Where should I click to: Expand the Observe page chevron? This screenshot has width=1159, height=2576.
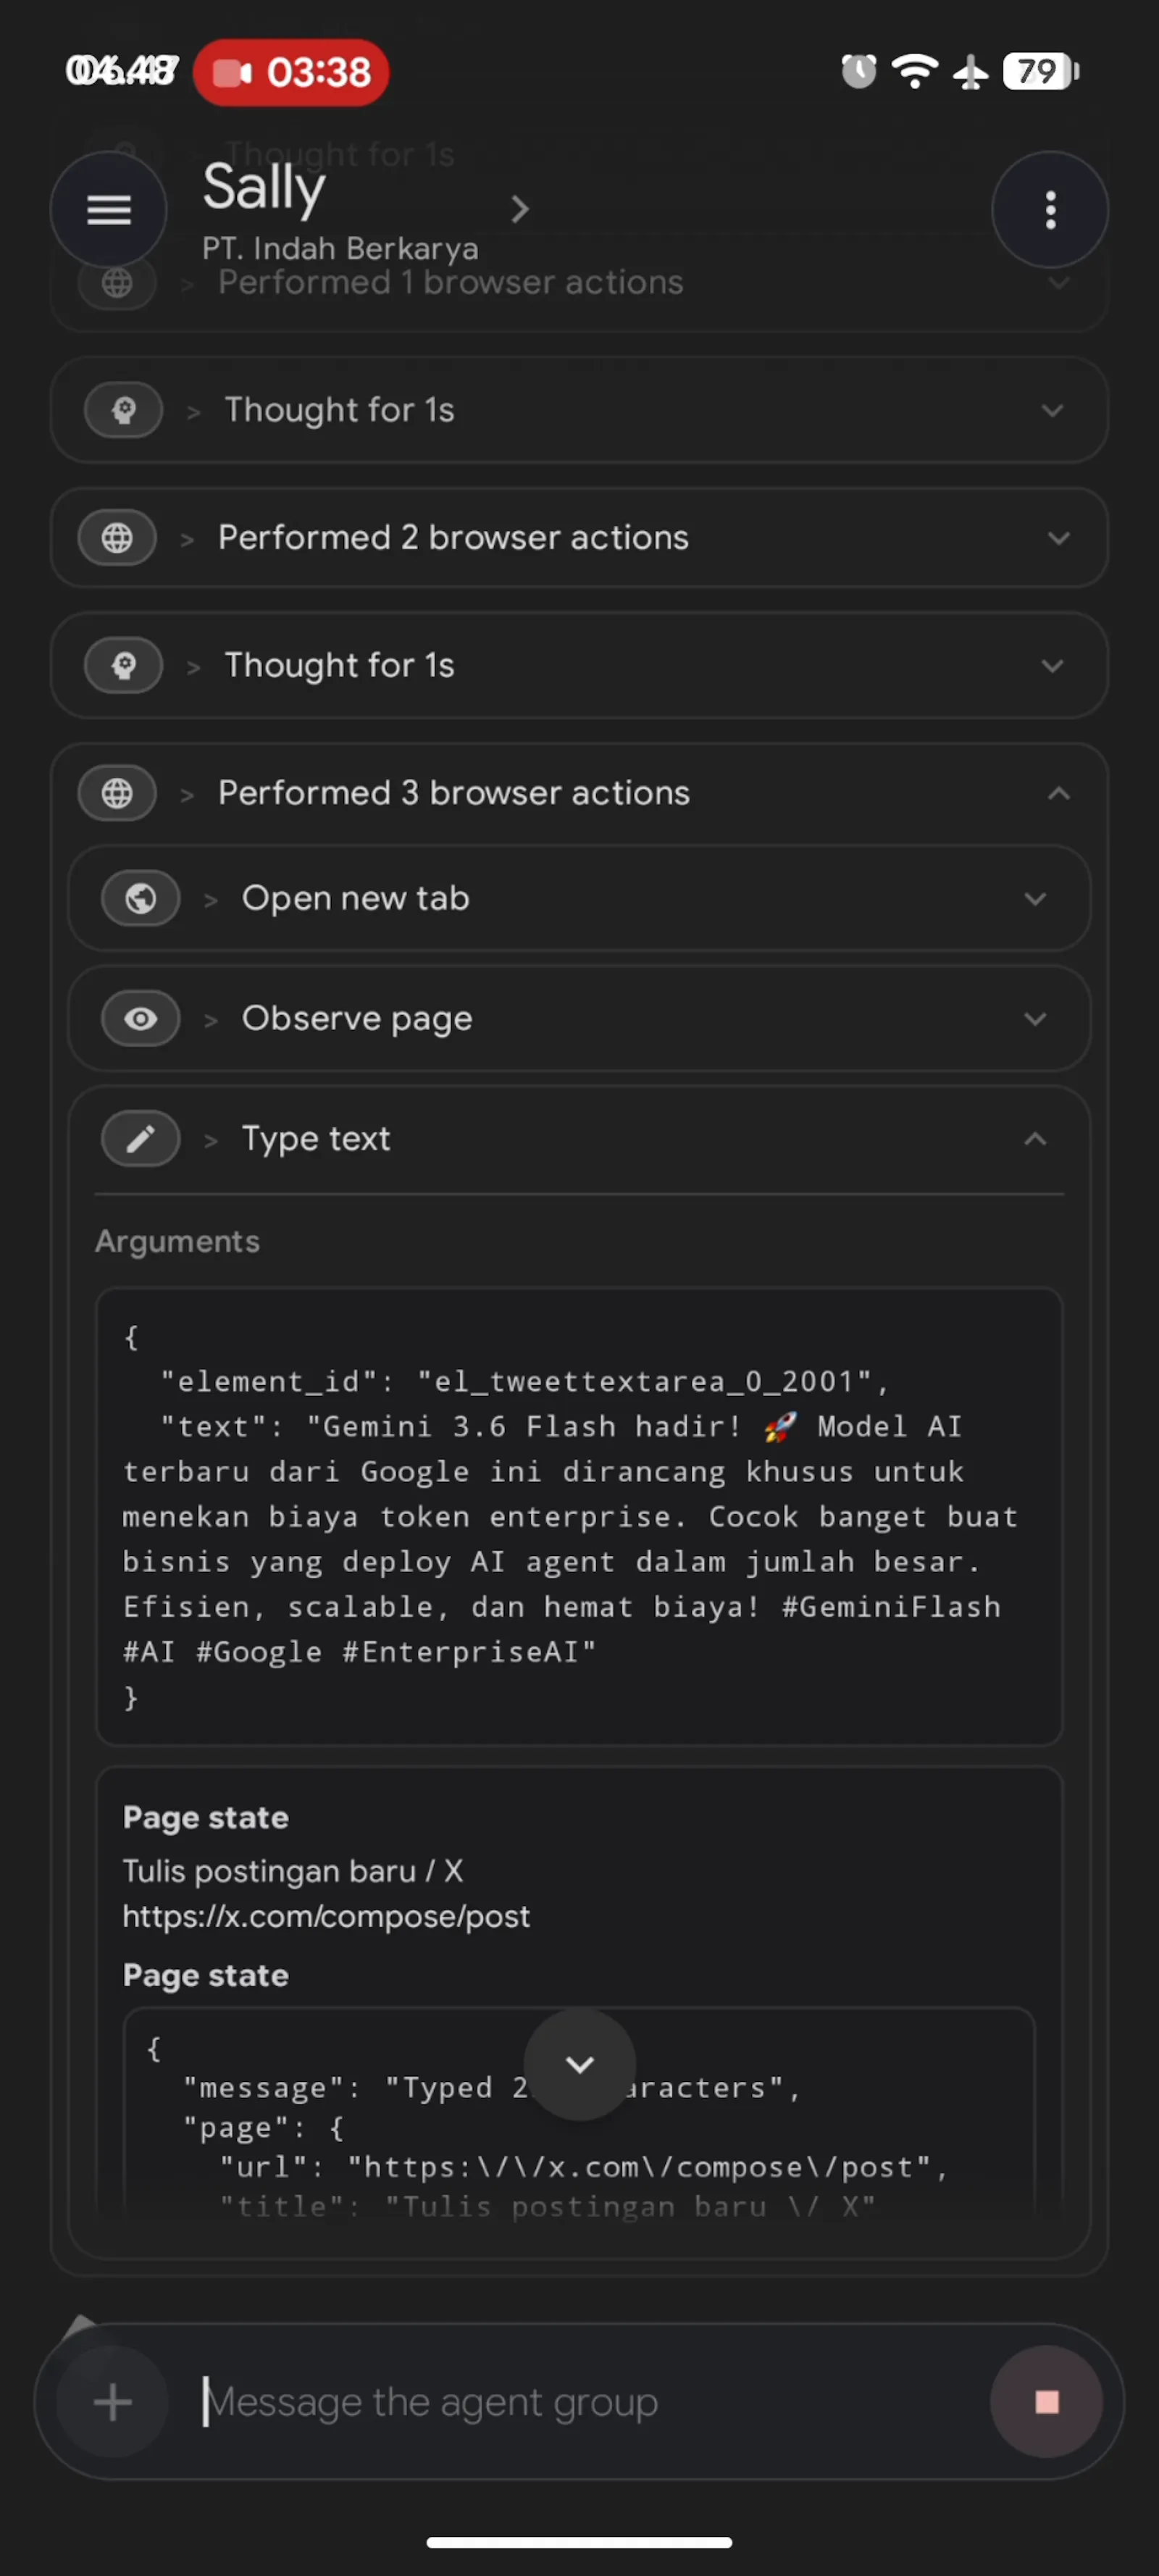coord(1035,1018)
